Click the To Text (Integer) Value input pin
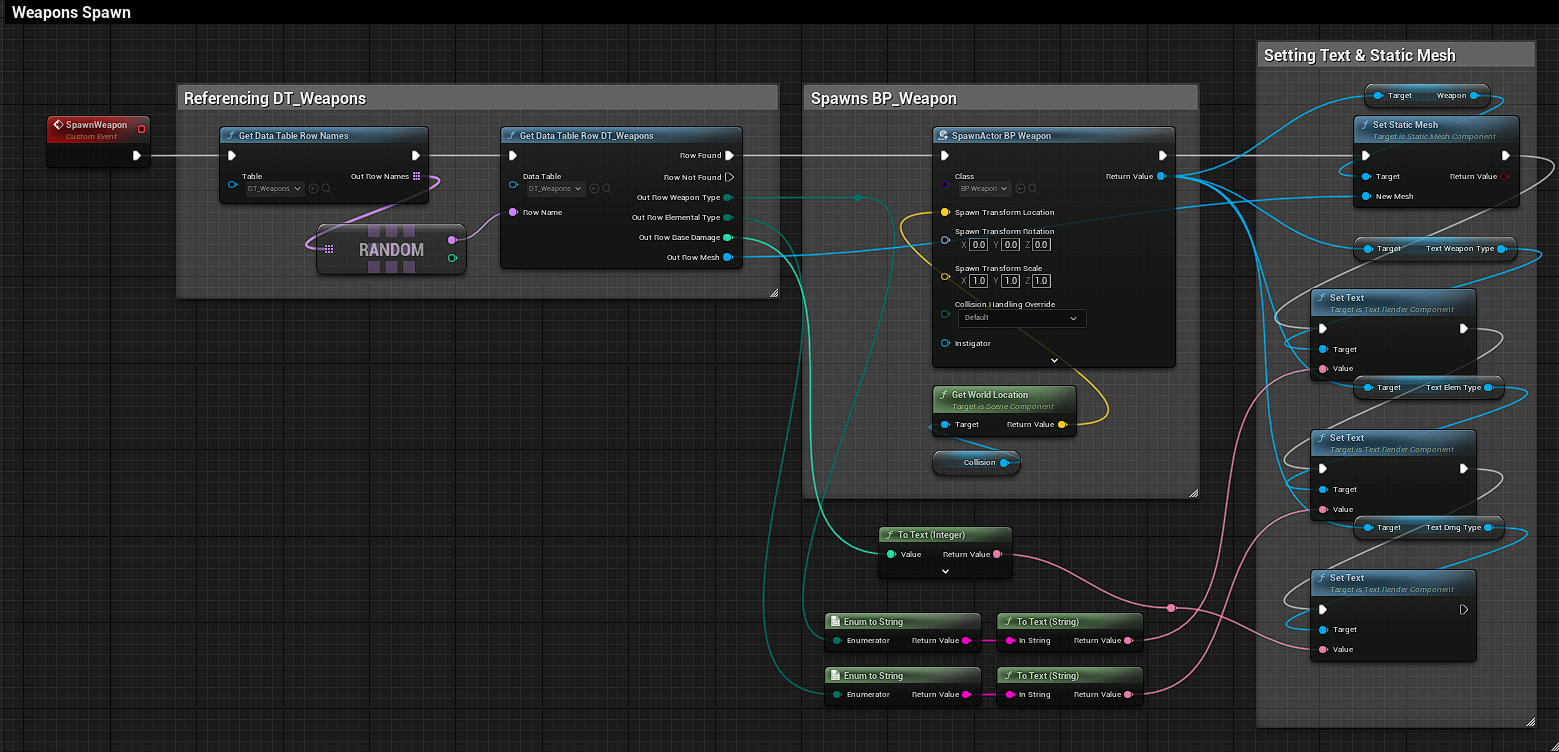 pos(891,554)
